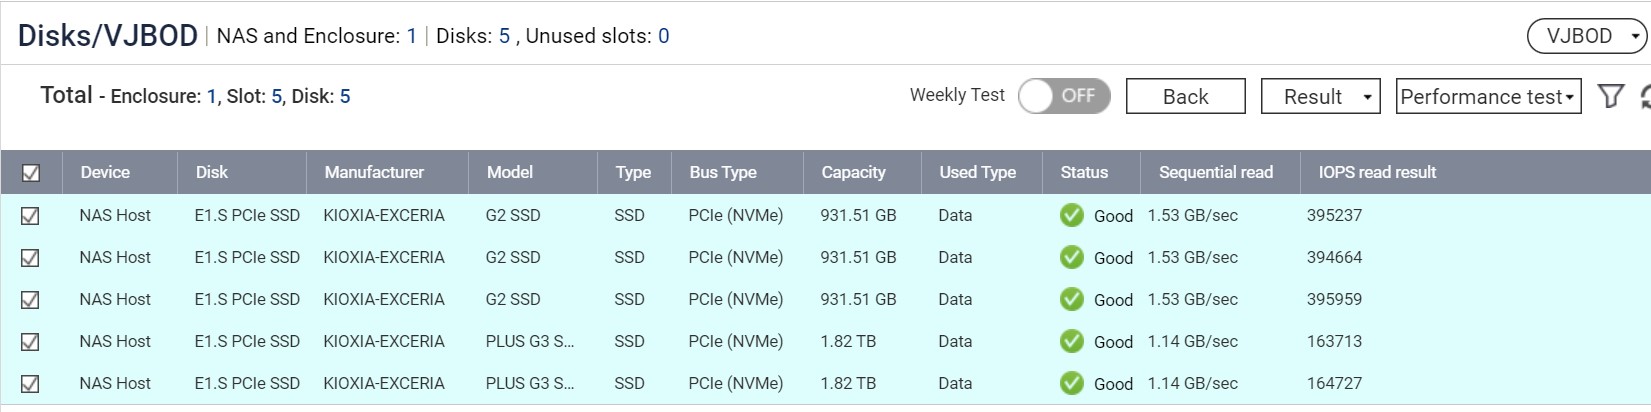Screen dimensions: 1651x412
Task: Click the Back button
Action: (x=1185, y=97)
